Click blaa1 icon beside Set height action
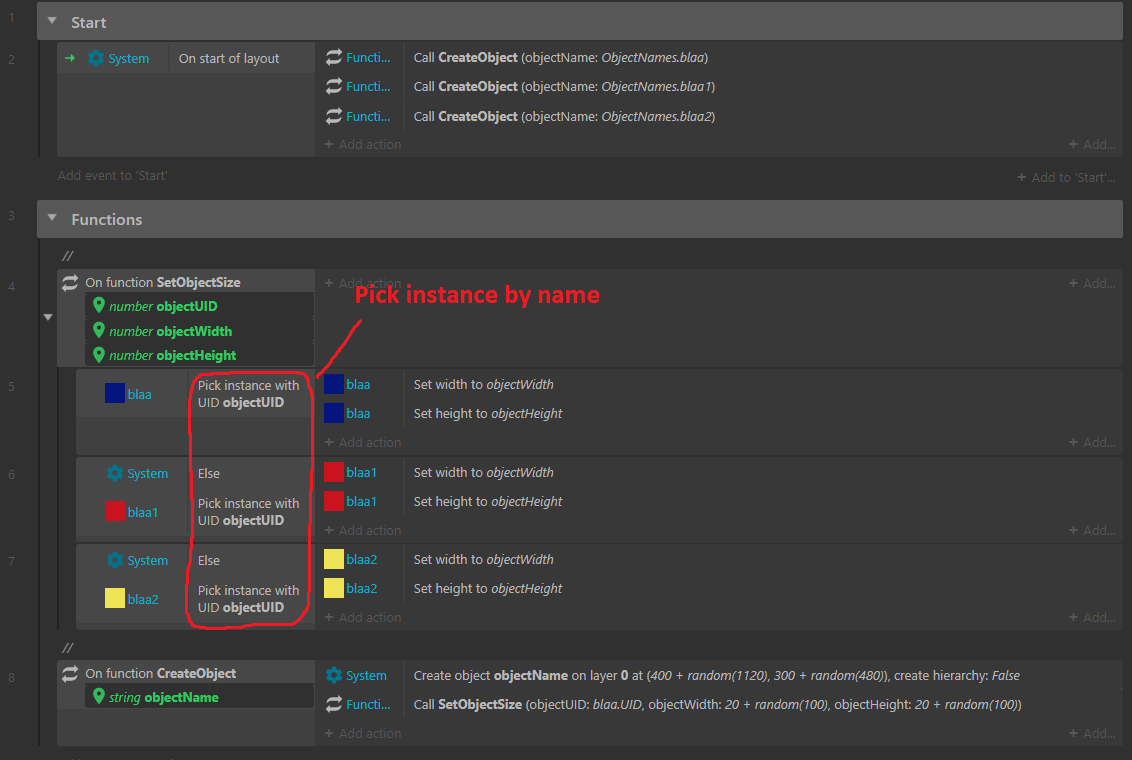The image size is (1132, 760). (x=334, y=501)
